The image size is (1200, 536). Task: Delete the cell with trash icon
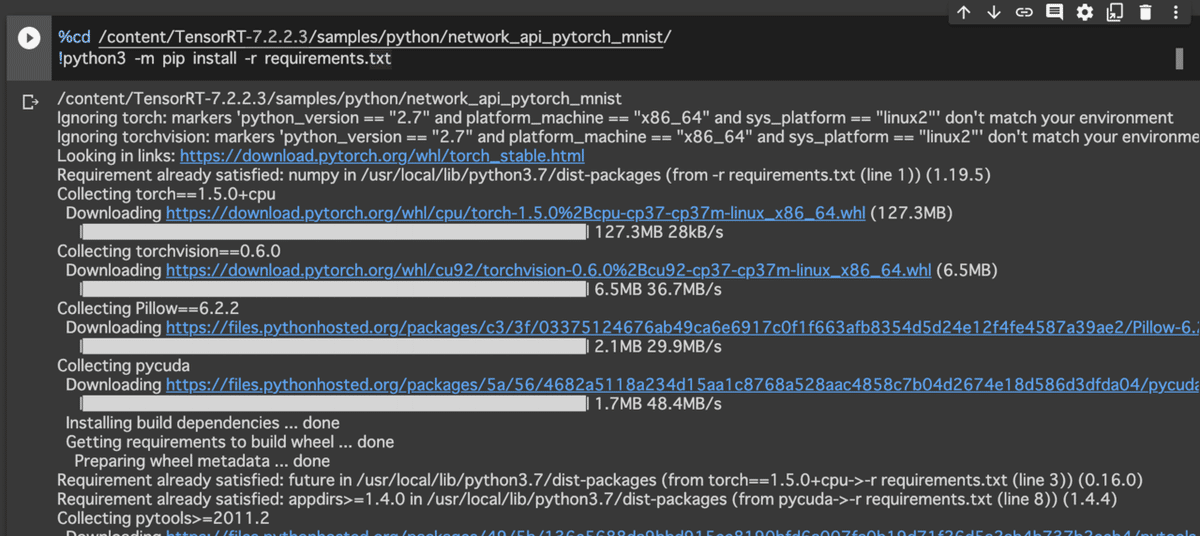click(x=1145, y=12)
